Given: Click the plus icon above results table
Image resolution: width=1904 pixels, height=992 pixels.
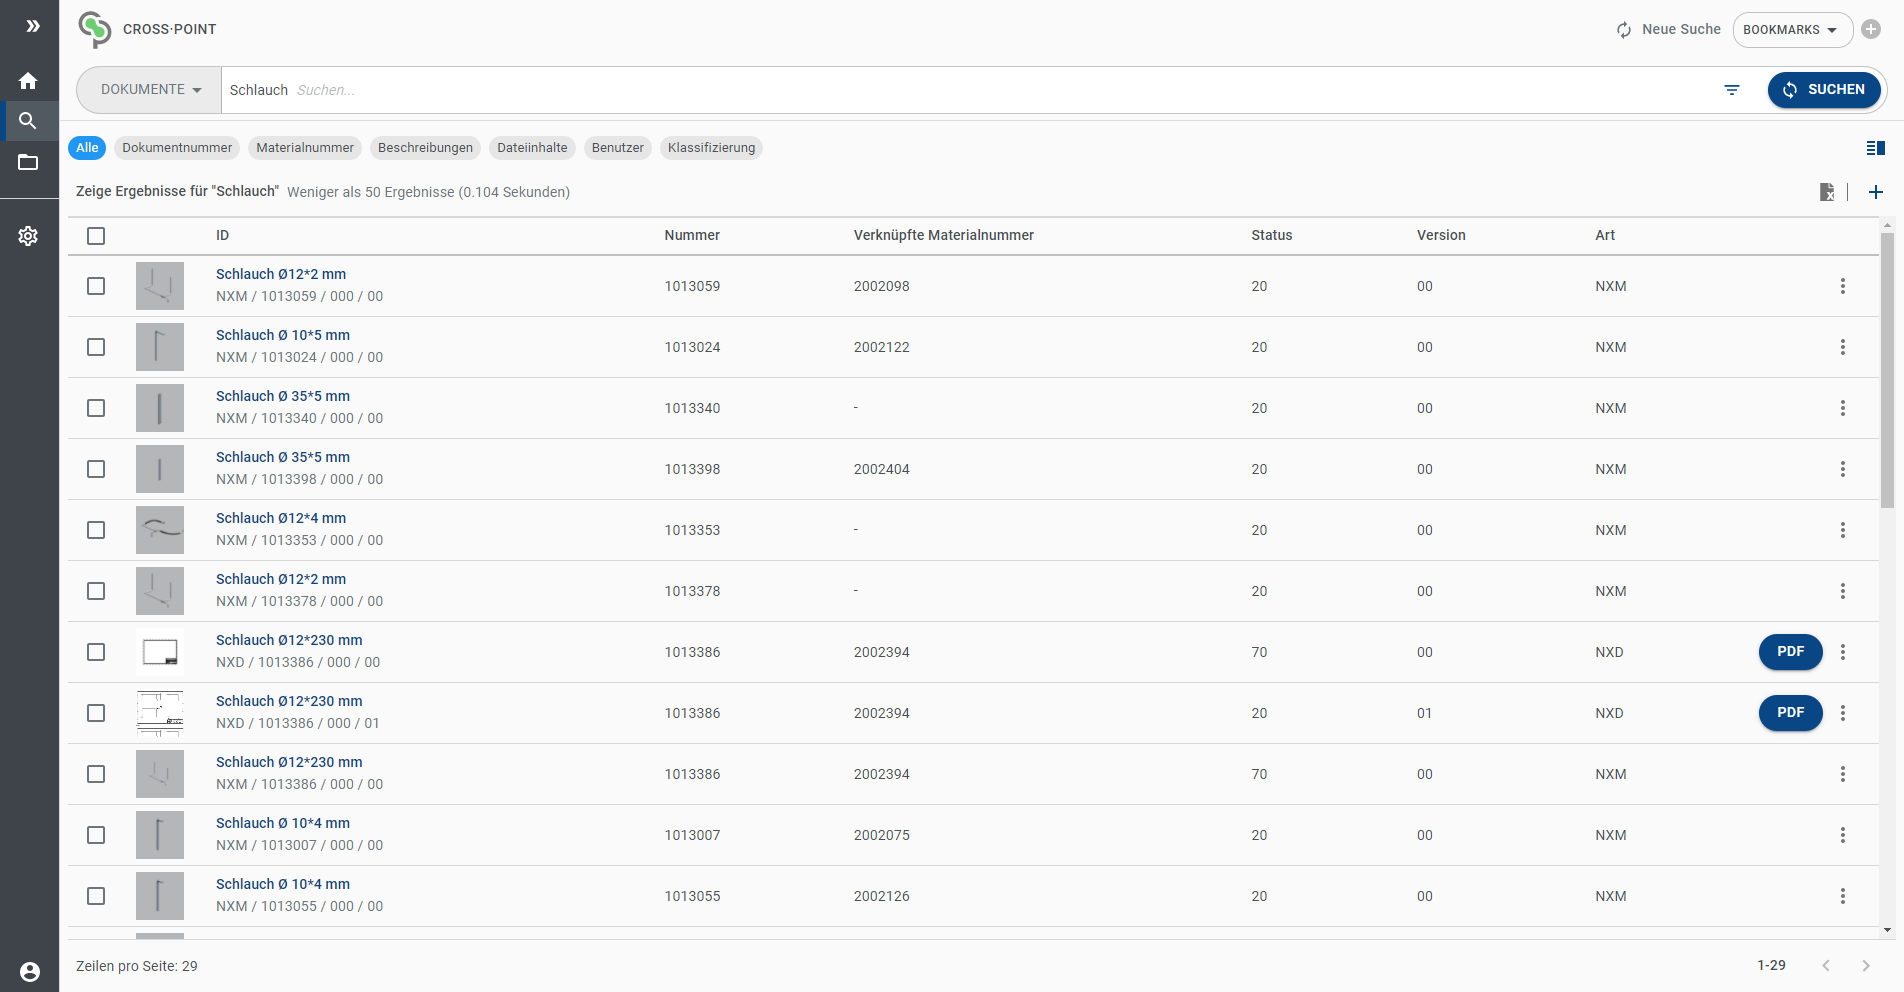Looking at the screenshot, I should click(x=1876, y=192).
